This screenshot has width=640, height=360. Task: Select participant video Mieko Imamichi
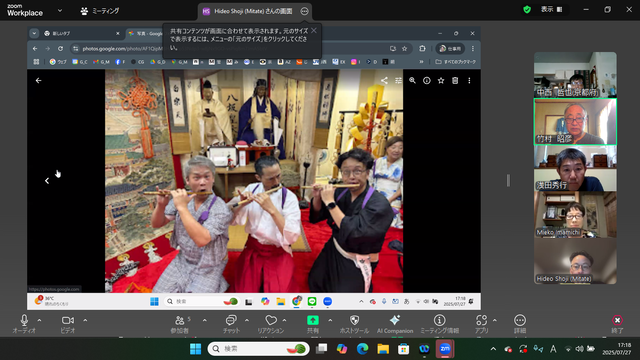(x=575, y=215)
